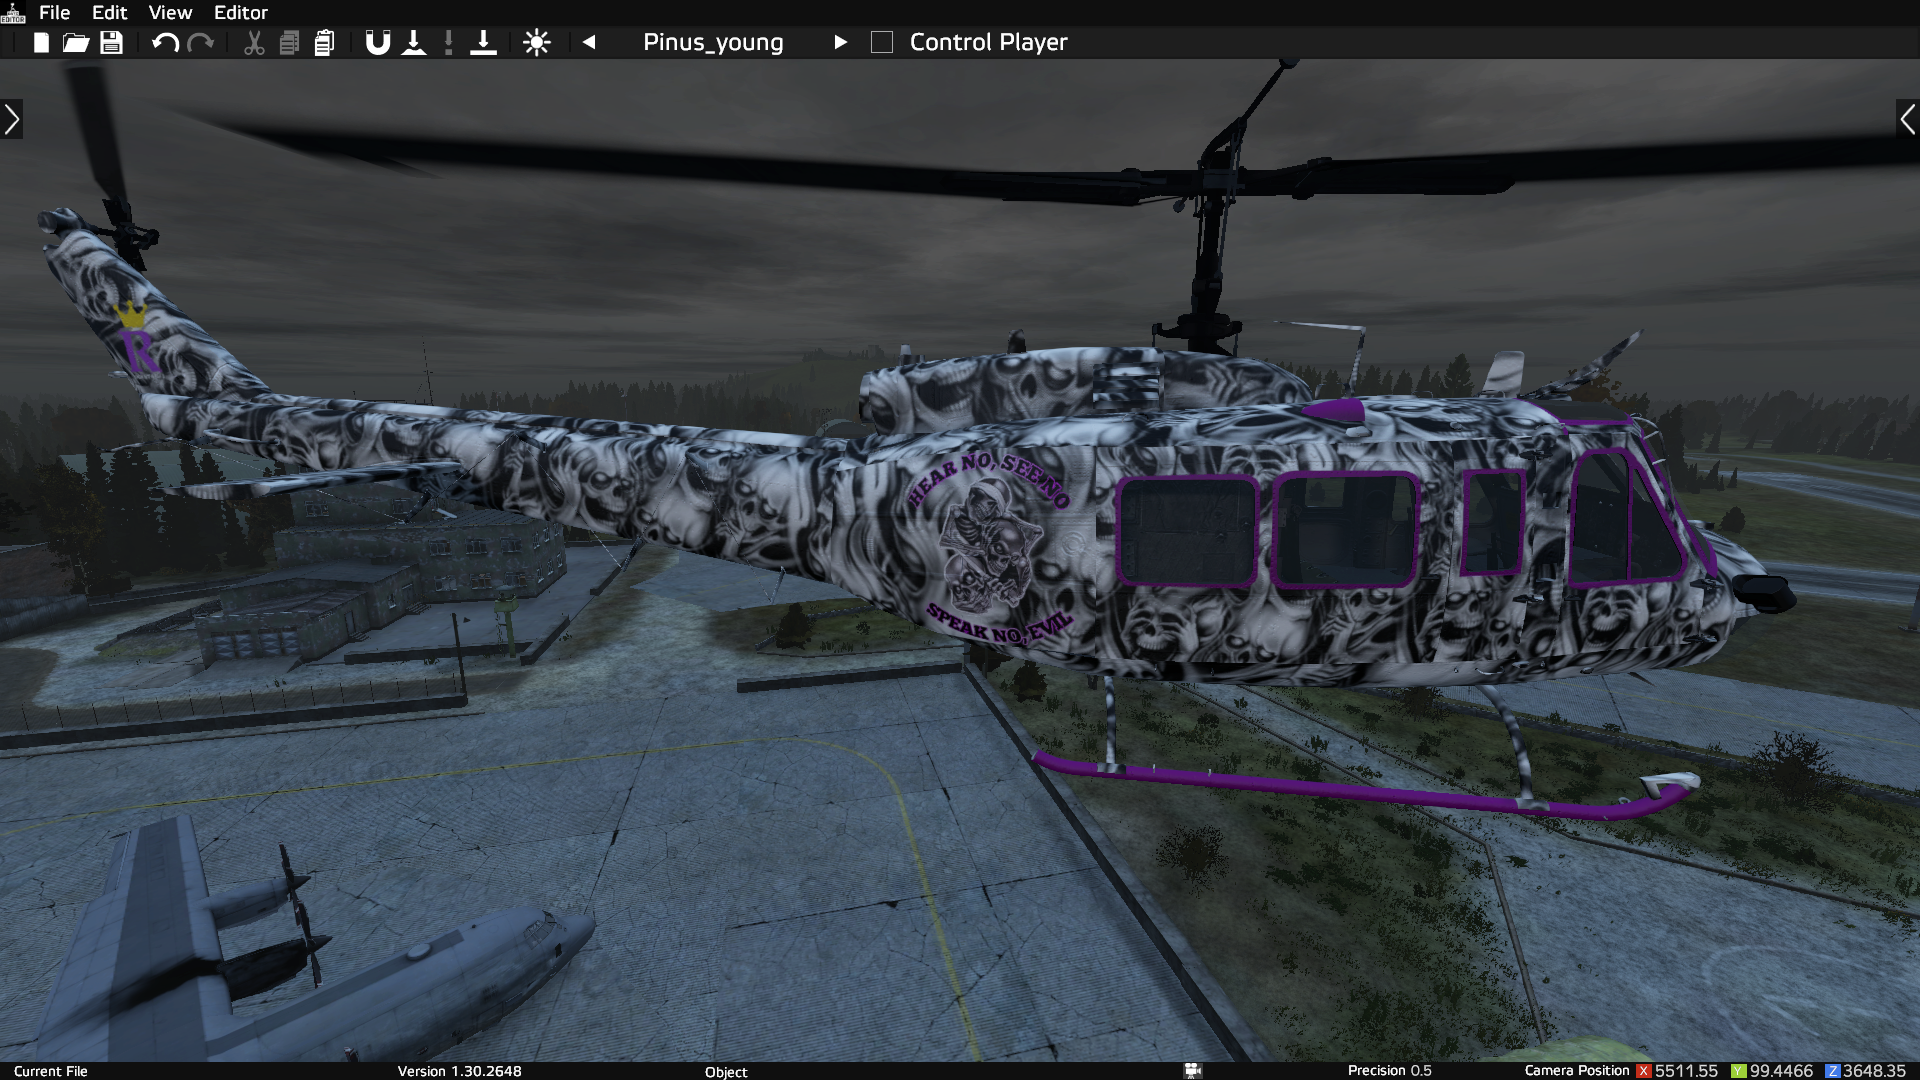Image resolution: width=1920 pixels, height=1080 pixels.
Task: Toggle the exclamation mark toolbar icon
Action: tap(449, 43)
